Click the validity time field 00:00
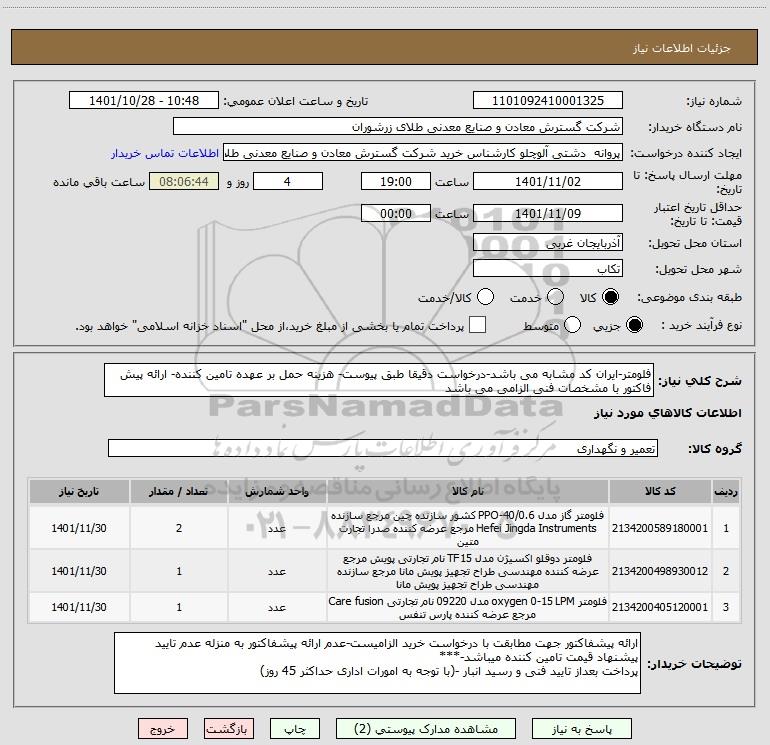This screenshot has width=770, height=745. click(396, 214)
